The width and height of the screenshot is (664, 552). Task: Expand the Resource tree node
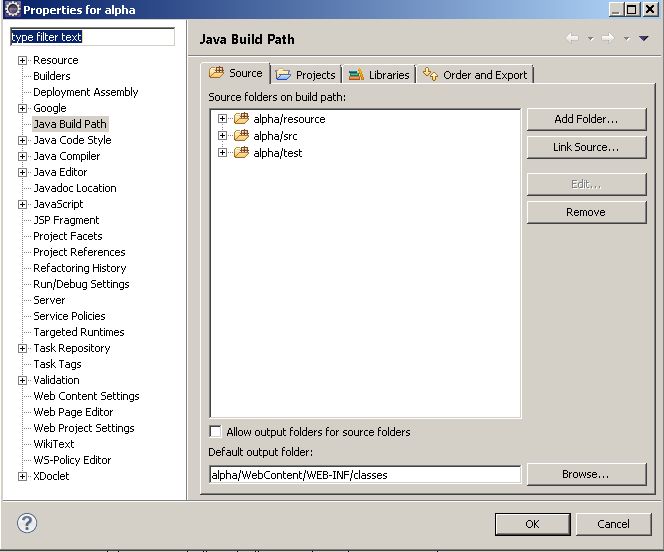click(22, 61)
